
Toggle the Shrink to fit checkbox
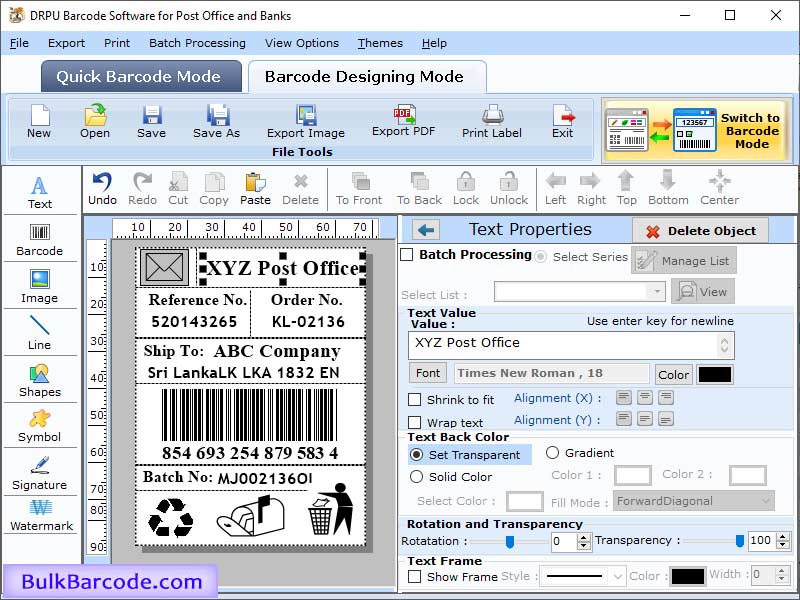(414, 399)
